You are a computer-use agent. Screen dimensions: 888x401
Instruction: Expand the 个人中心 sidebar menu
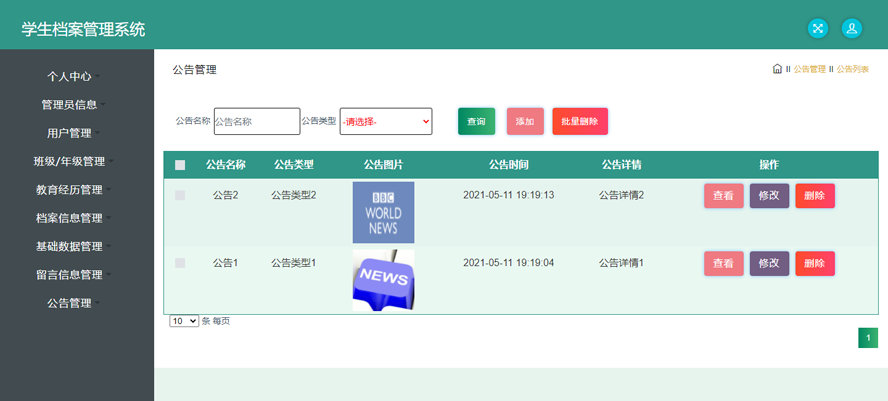pyautogui.click(x=74, y=76)
